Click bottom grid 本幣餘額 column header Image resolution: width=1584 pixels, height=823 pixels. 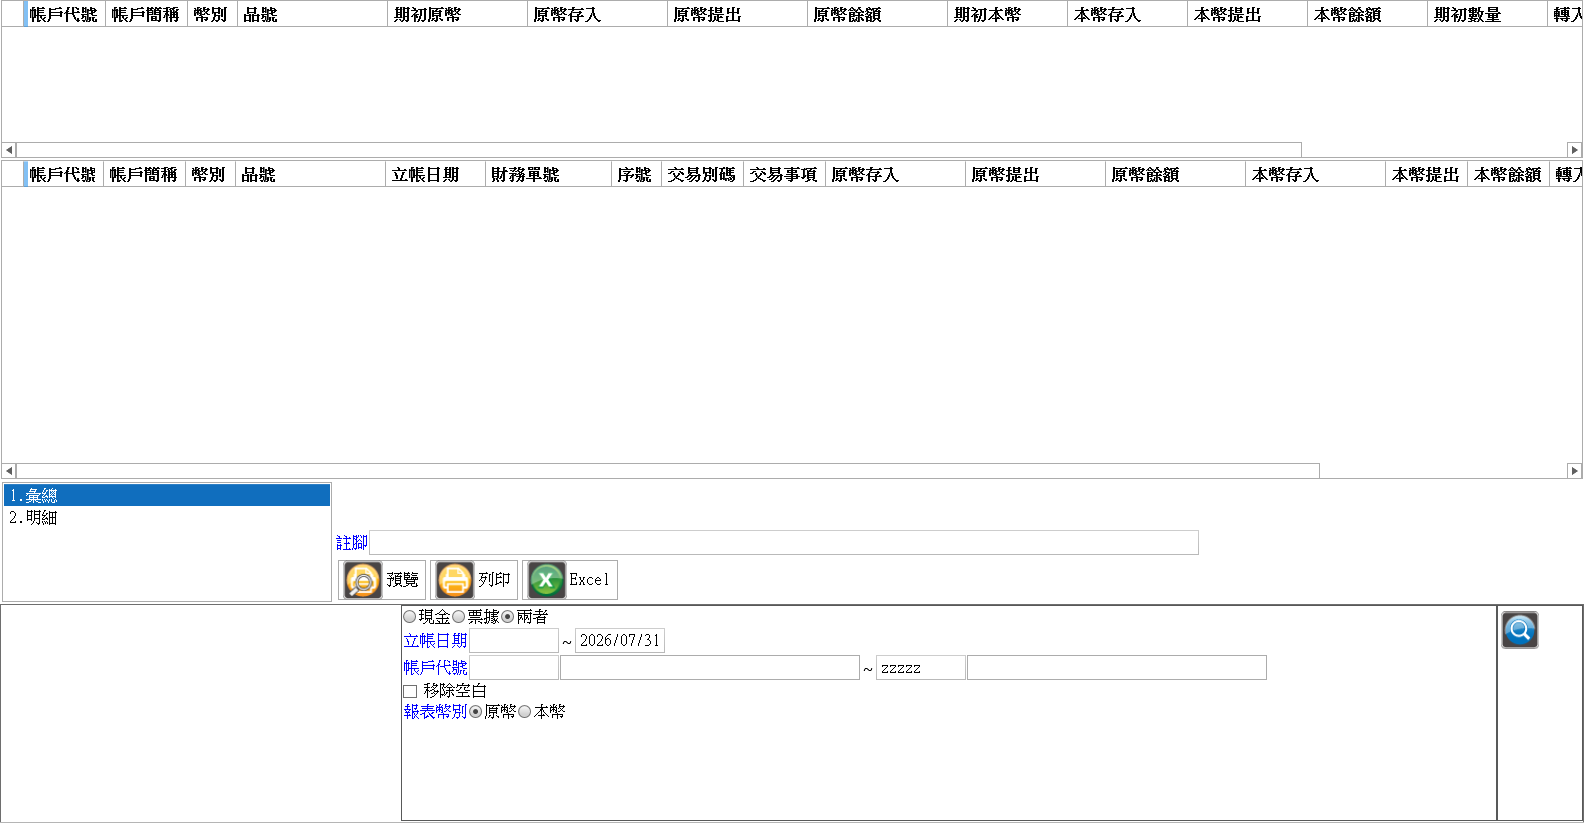[x=1508, y=175]
